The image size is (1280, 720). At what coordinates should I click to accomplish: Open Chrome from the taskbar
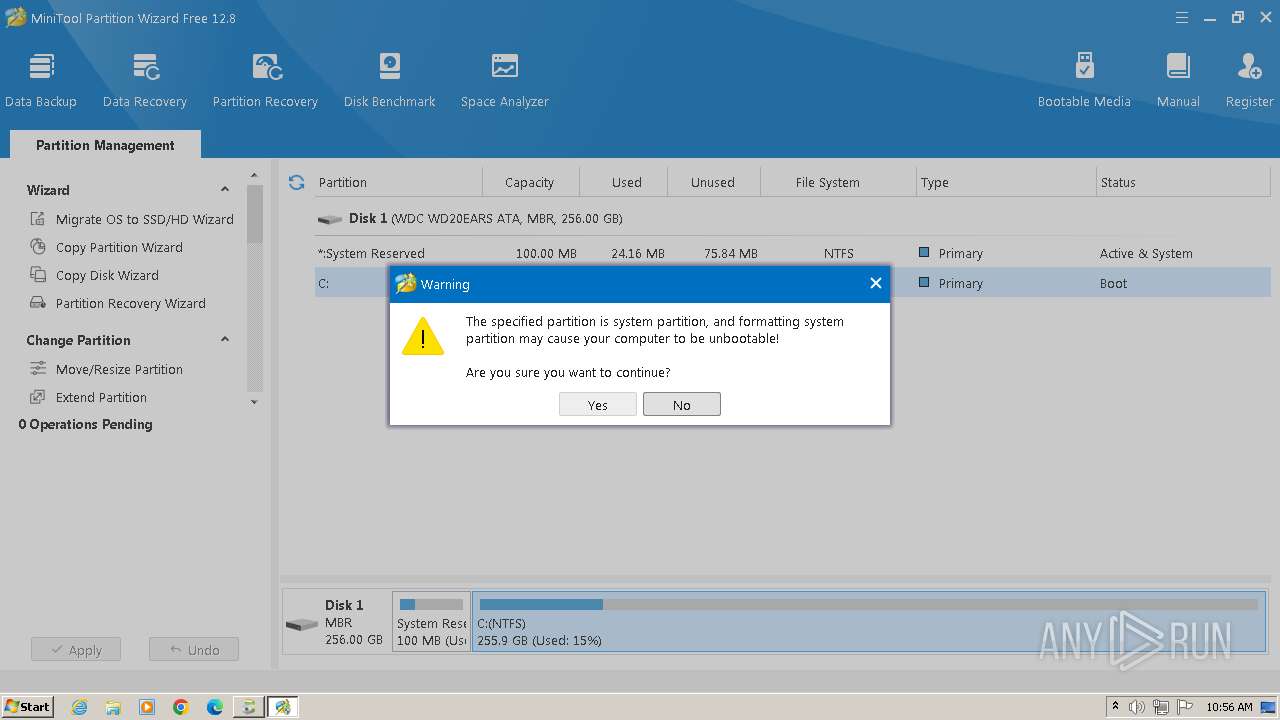coord(181,707)
